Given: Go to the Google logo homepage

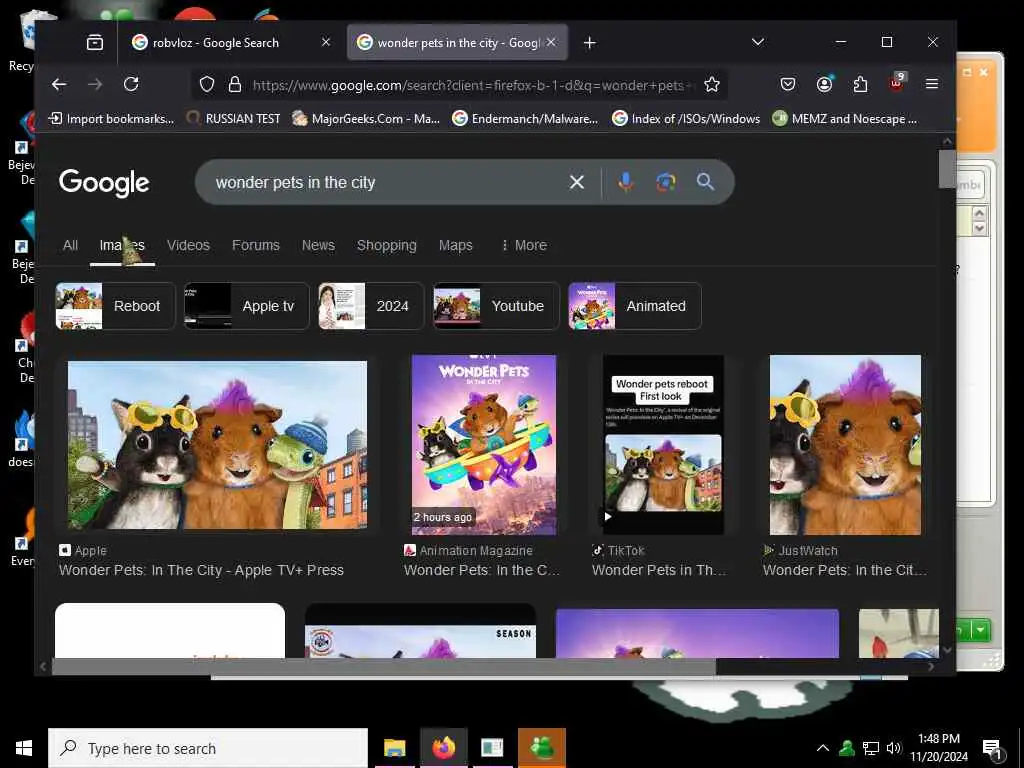Looking at the screenshot, I should pyautogui.click(x=104, y=184).
